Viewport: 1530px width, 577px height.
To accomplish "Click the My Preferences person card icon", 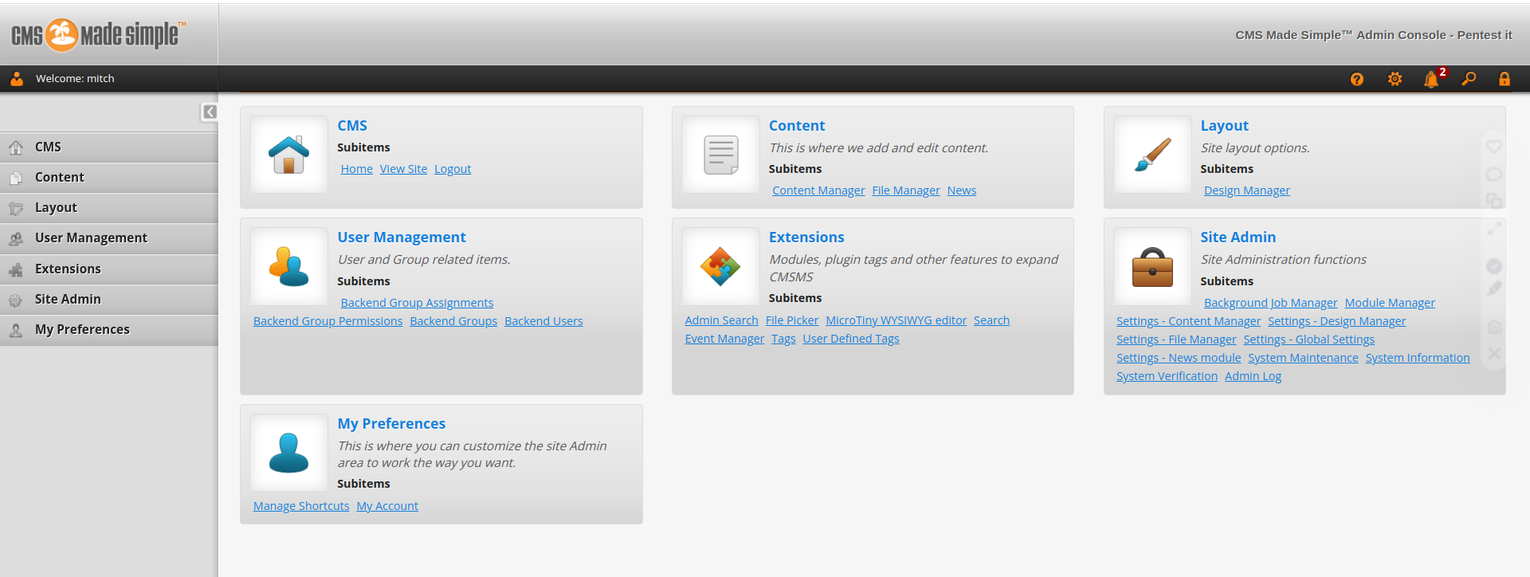I will click(x=289, y=453).
